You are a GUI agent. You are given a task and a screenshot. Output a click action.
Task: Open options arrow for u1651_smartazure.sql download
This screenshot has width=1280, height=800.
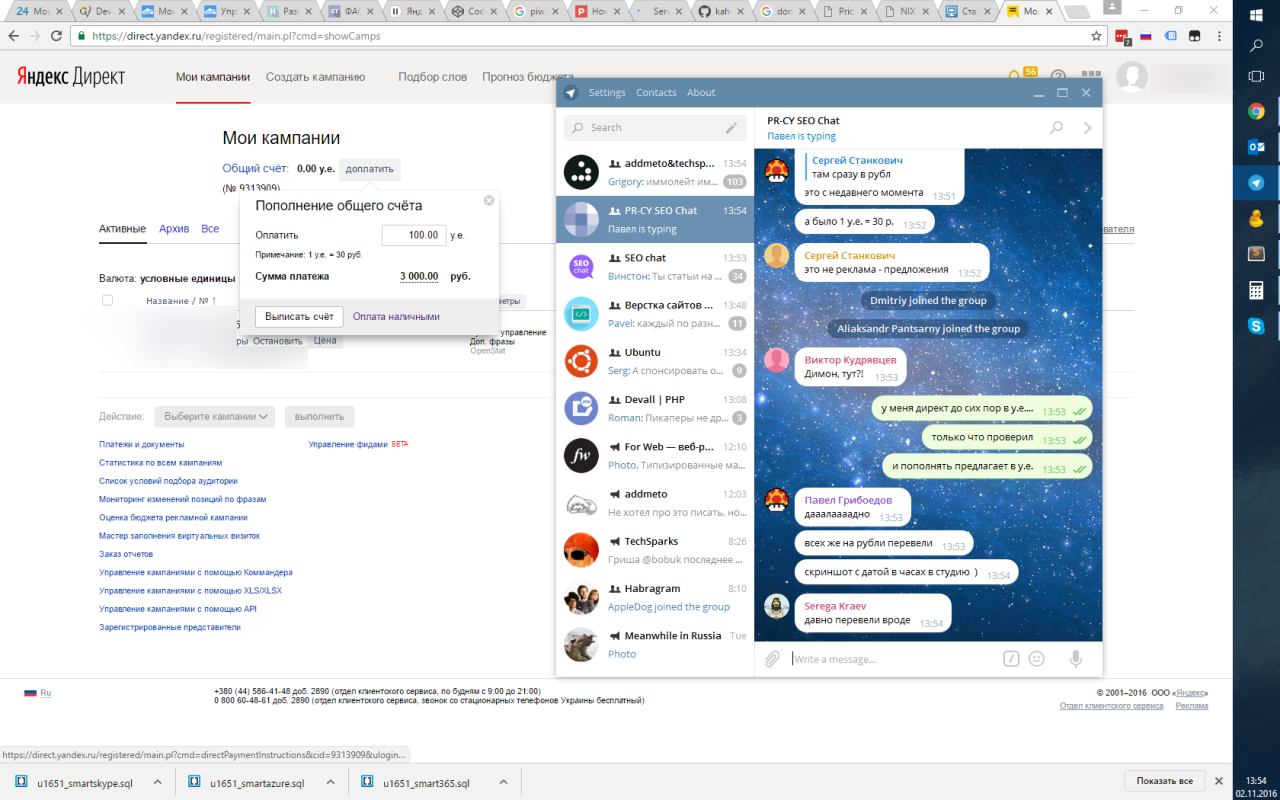coord(329,783)
